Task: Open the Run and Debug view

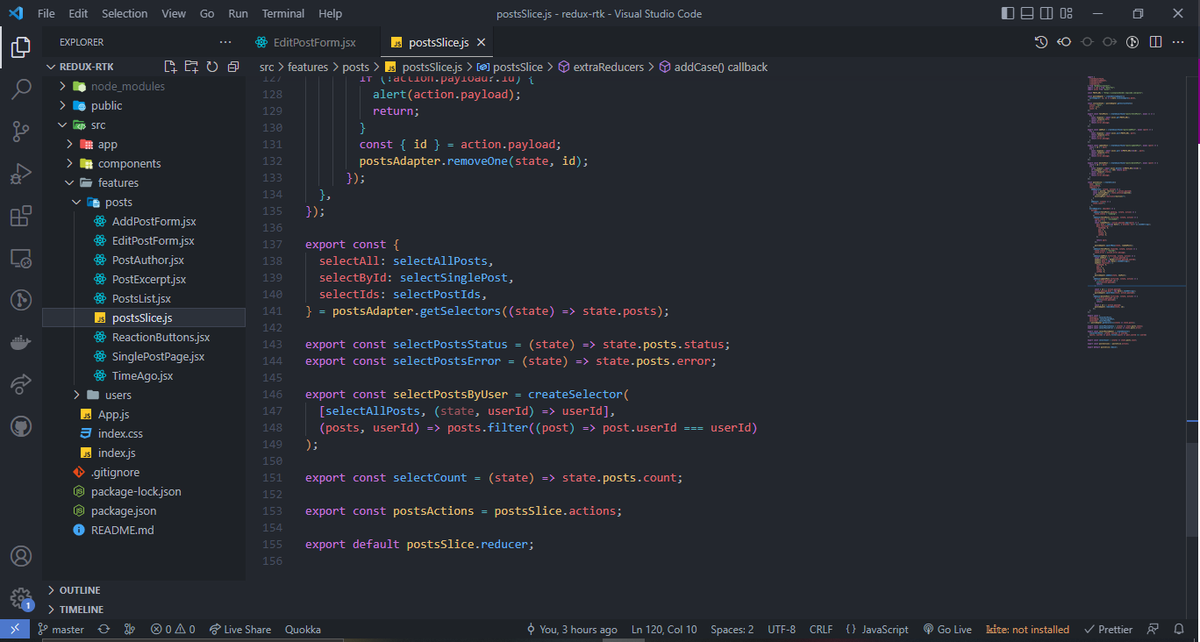Action: [21, 173]
